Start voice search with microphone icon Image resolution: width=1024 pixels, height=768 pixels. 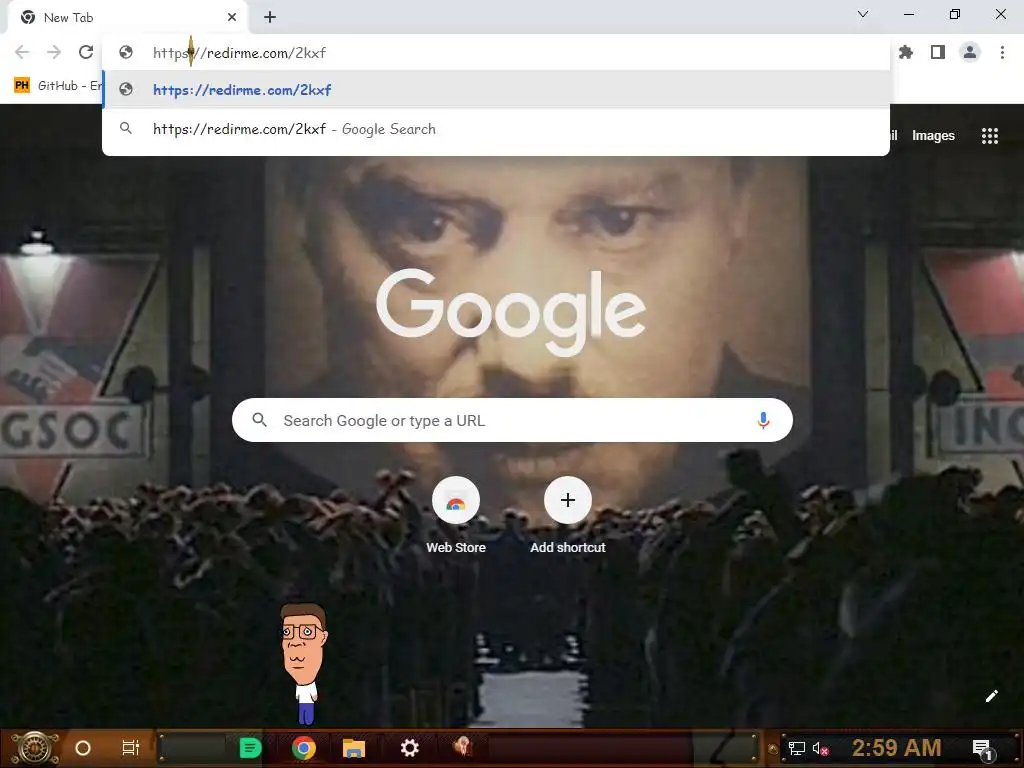point(763,420)
